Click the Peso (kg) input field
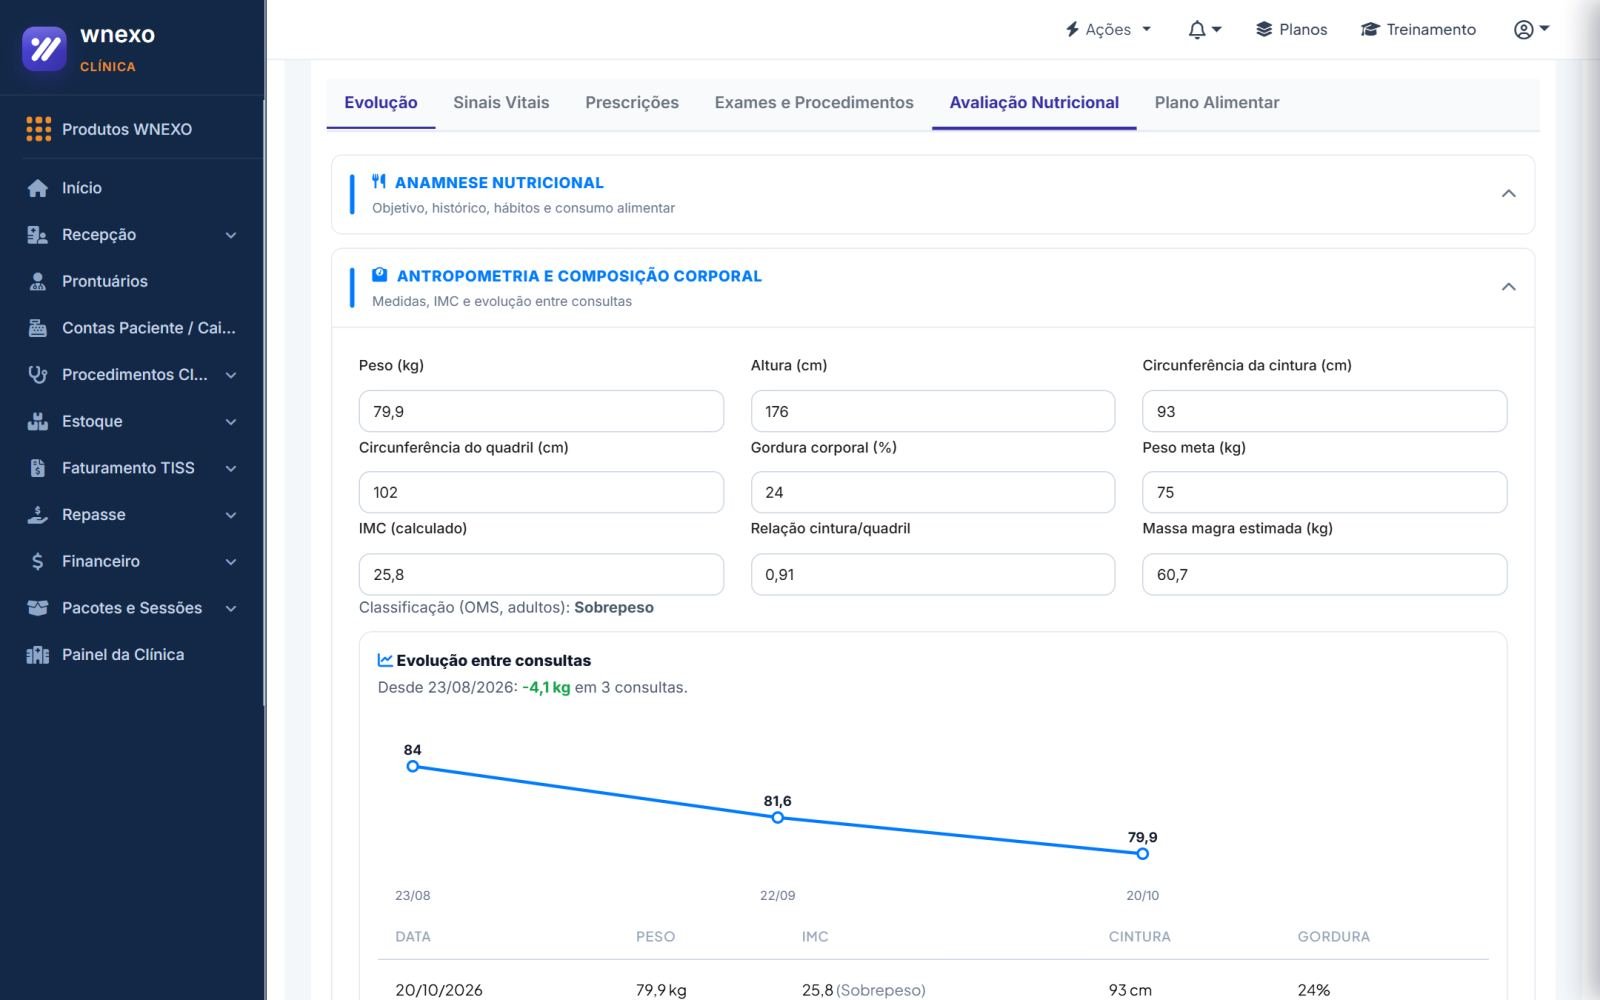The width and height of the screenshot is (1600, 1000). click(x=541, y=411)
